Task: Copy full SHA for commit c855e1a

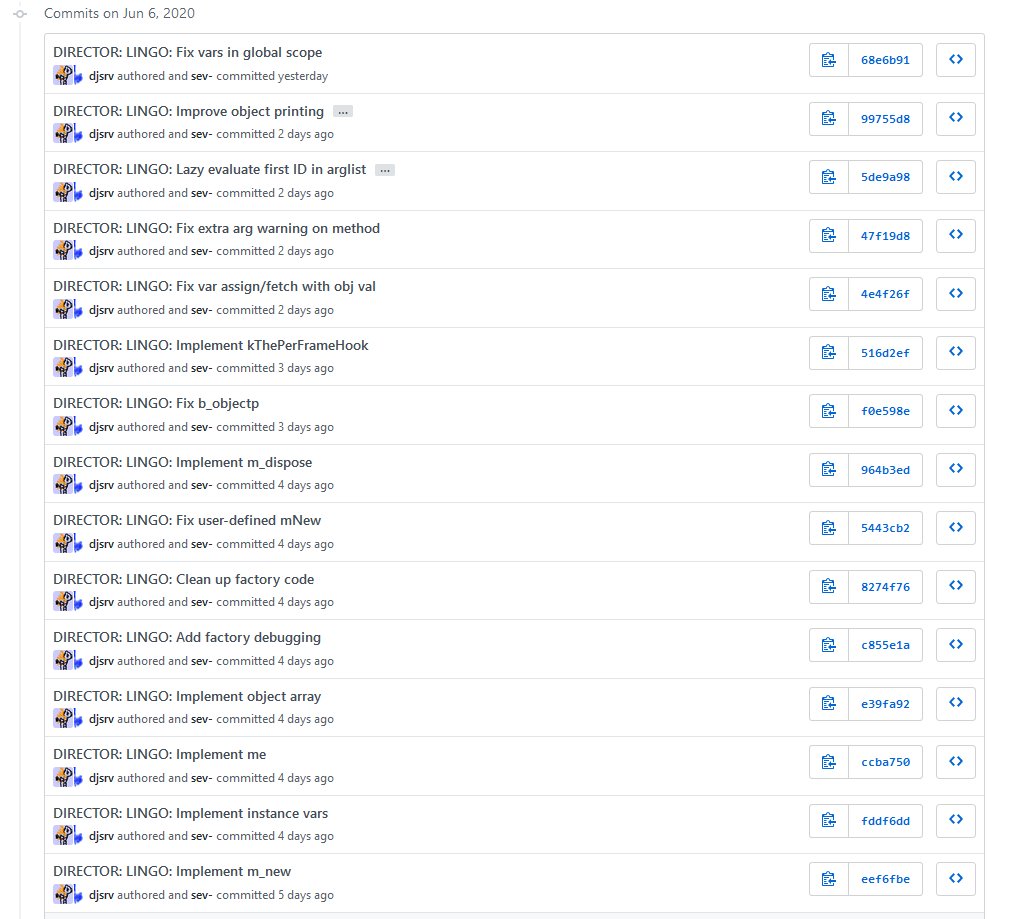Action: pos(829,645)
